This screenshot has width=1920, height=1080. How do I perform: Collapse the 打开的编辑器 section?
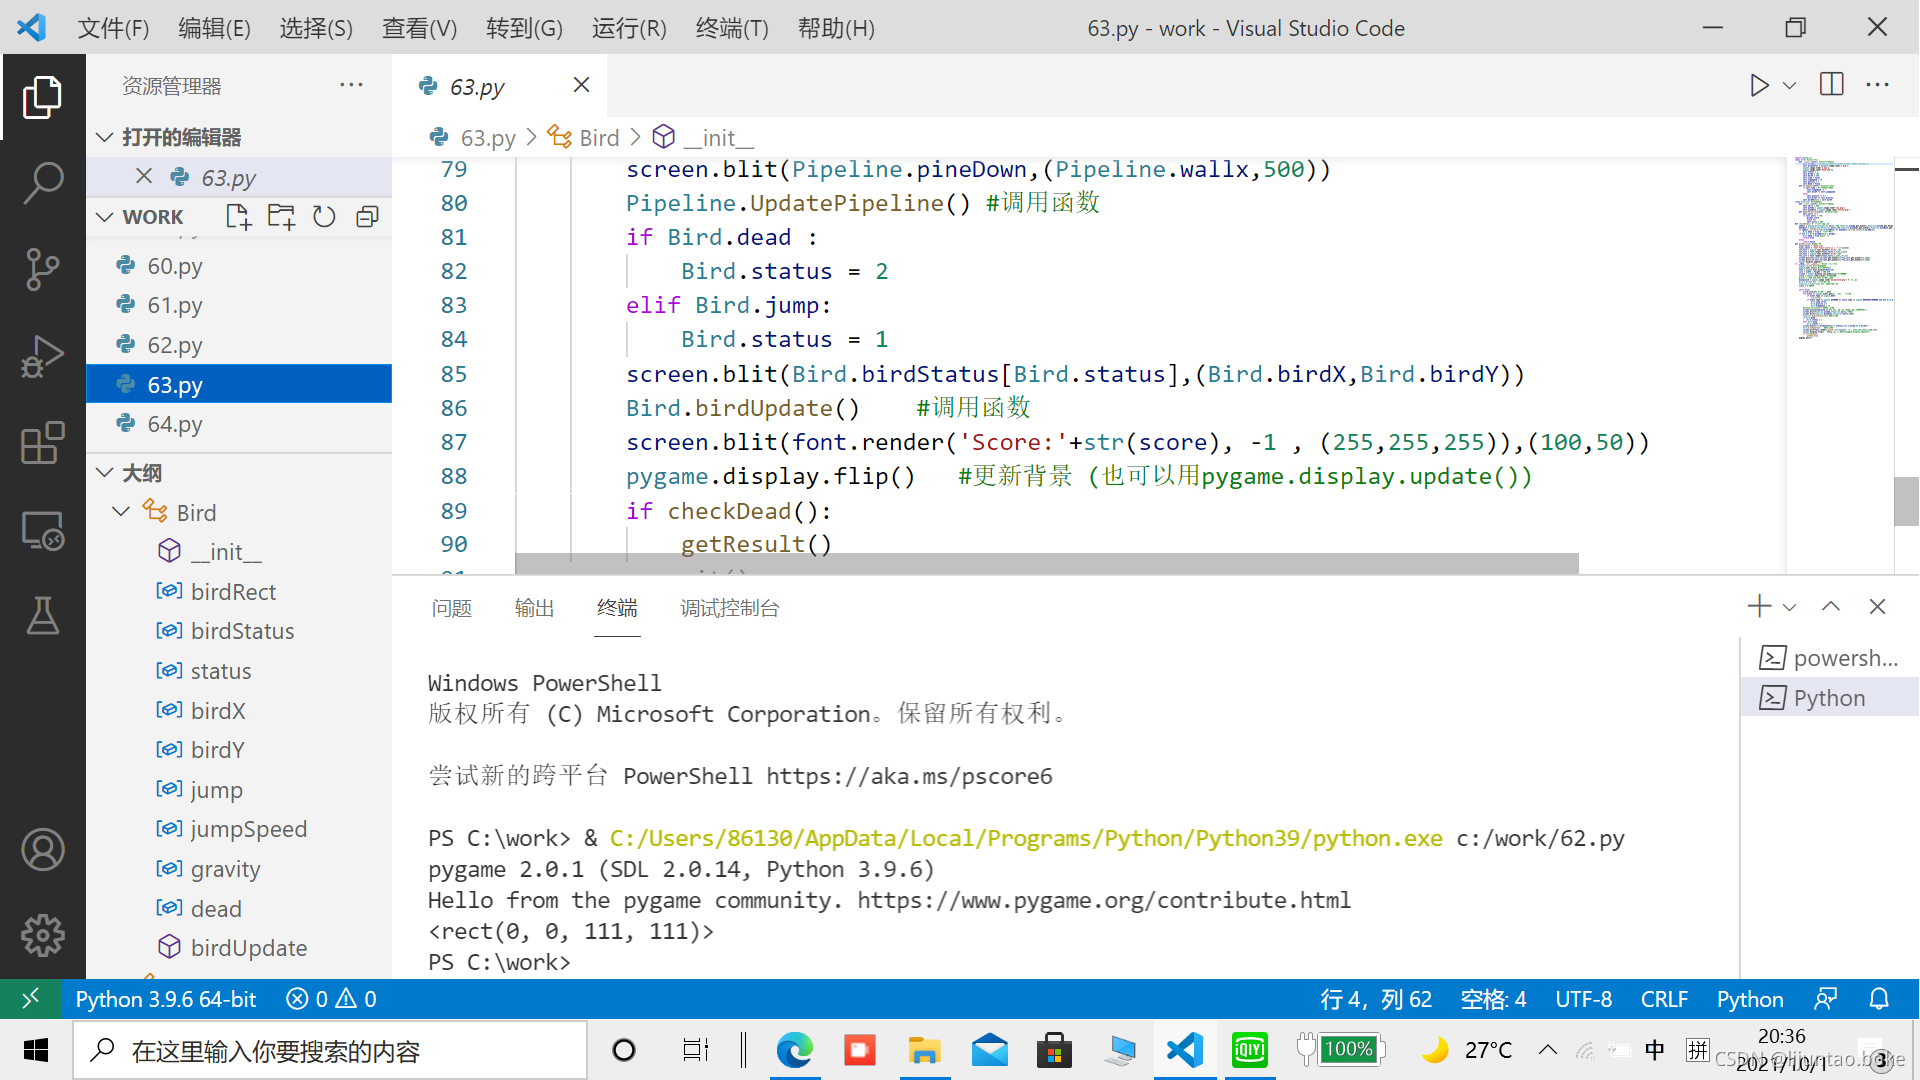pyautogui.click(x=105, y=137)
